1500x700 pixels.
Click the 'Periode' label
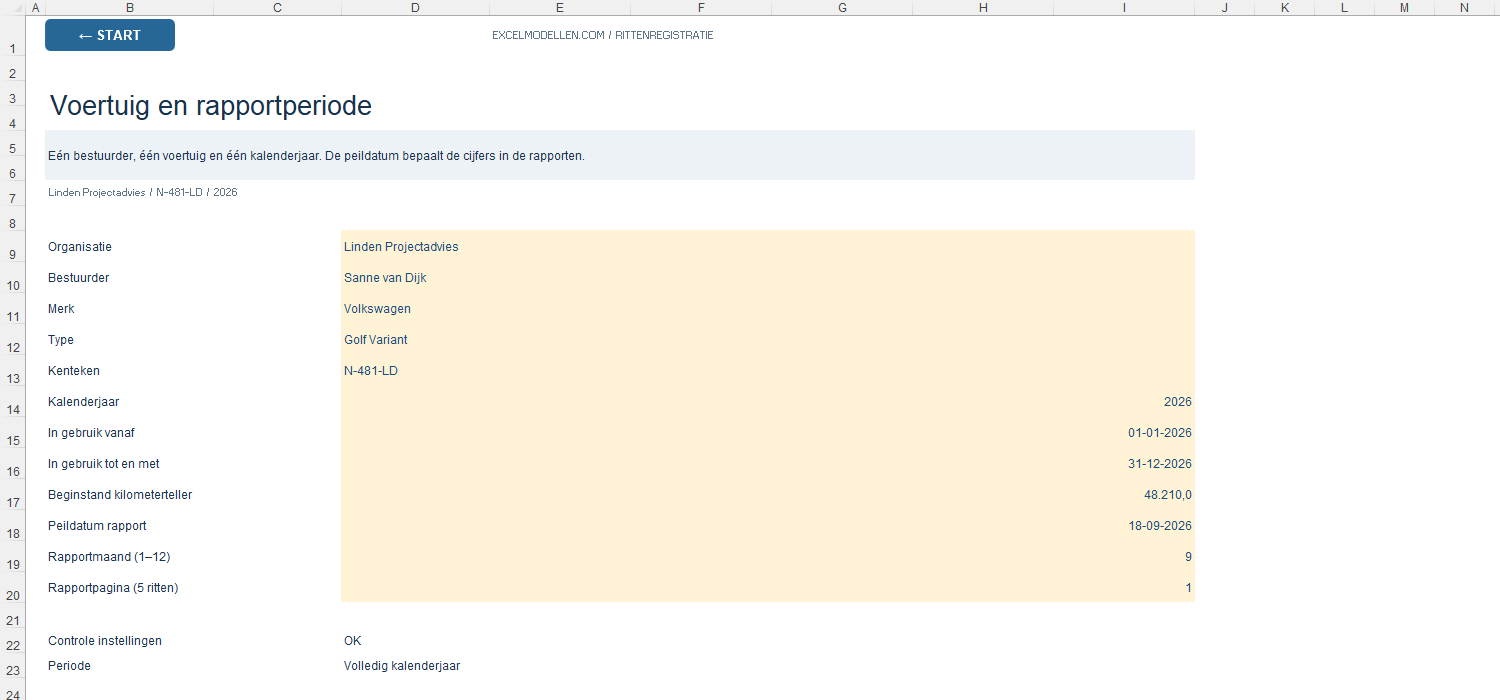tap(69, 666)
